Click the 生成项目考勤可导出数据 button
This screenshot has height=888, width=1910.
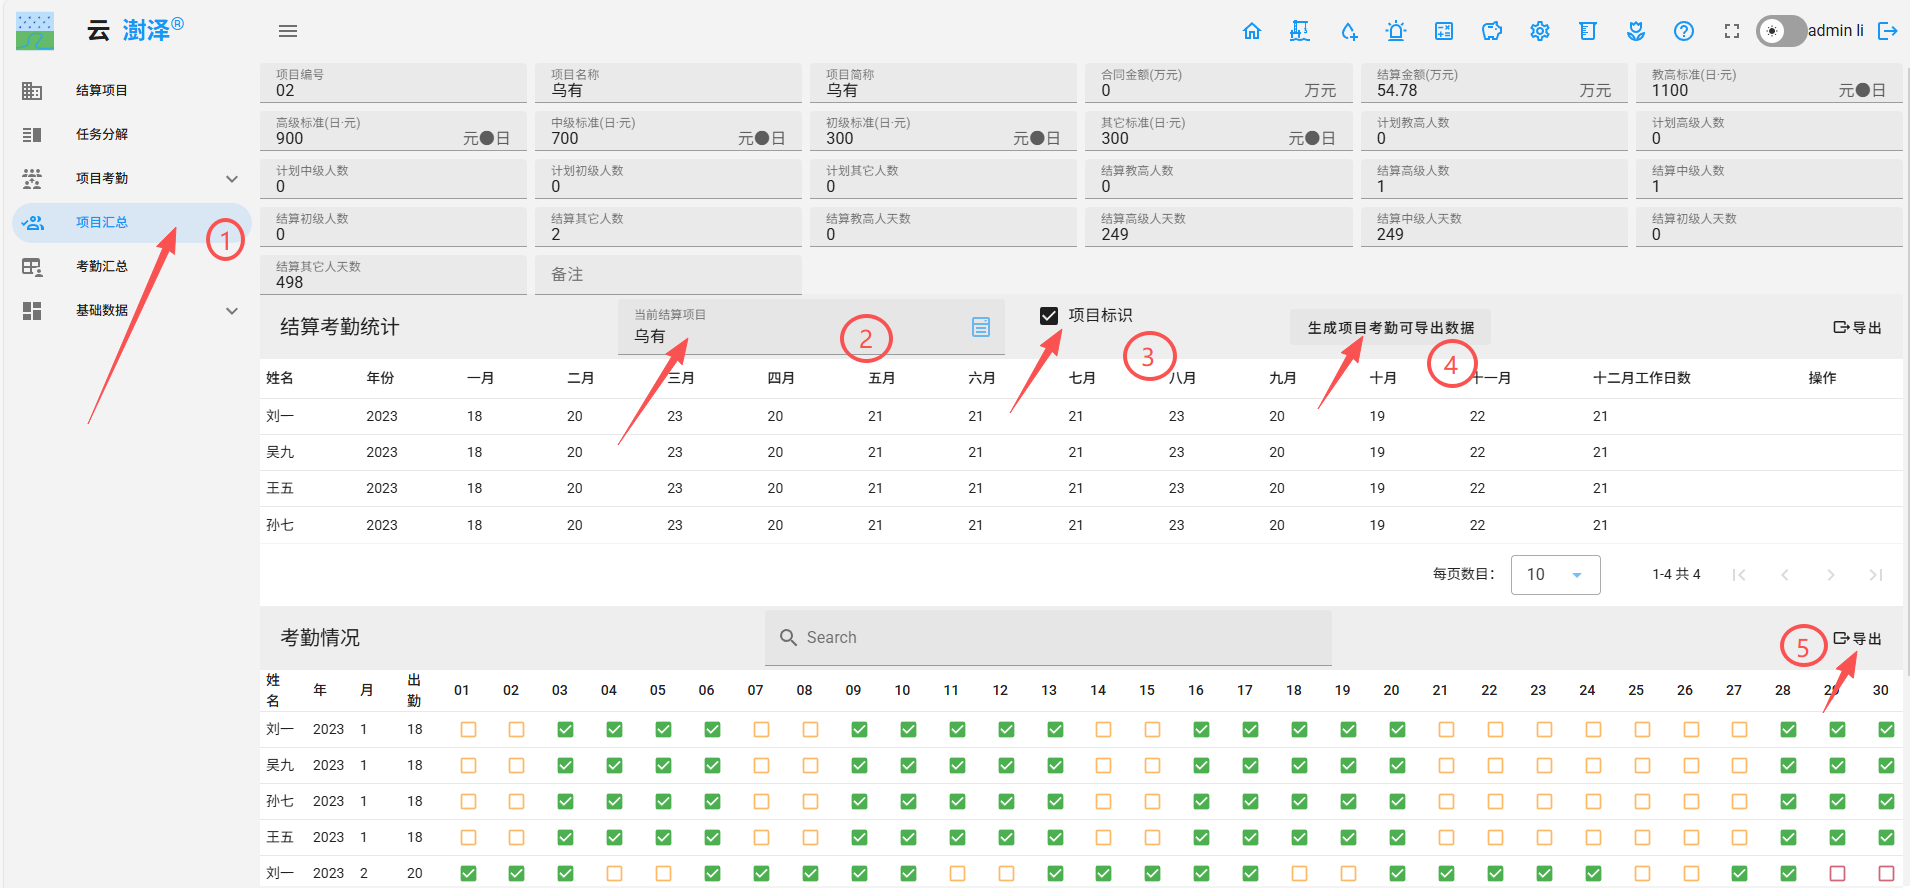pos(1390,328)
